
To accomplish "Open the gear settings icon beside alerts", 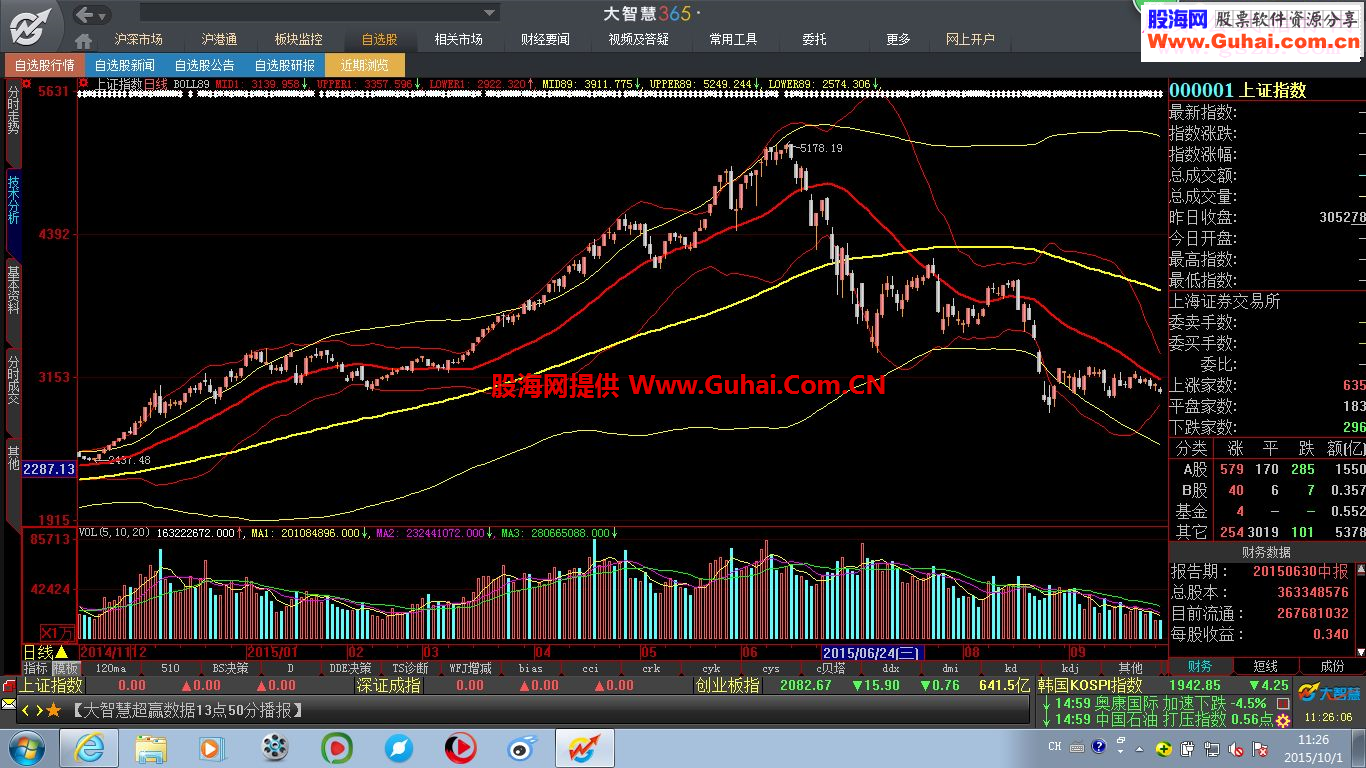I will click(x=1283, y=720).
